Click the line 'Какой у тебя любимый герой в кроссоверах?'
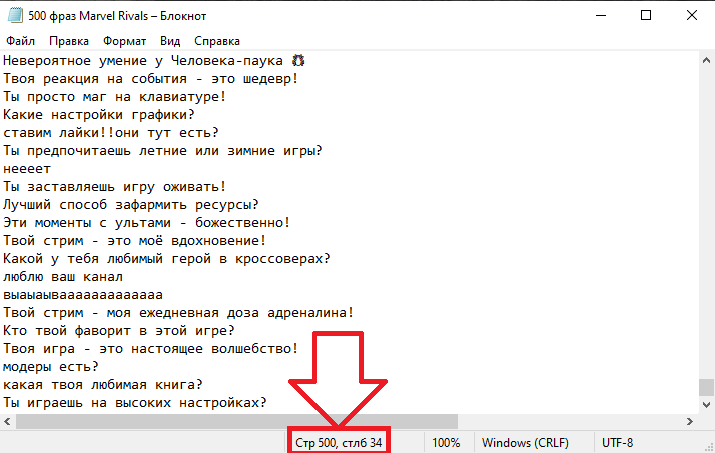The width and height of the screenshot is (715, 453). click(x=166, y=259)
